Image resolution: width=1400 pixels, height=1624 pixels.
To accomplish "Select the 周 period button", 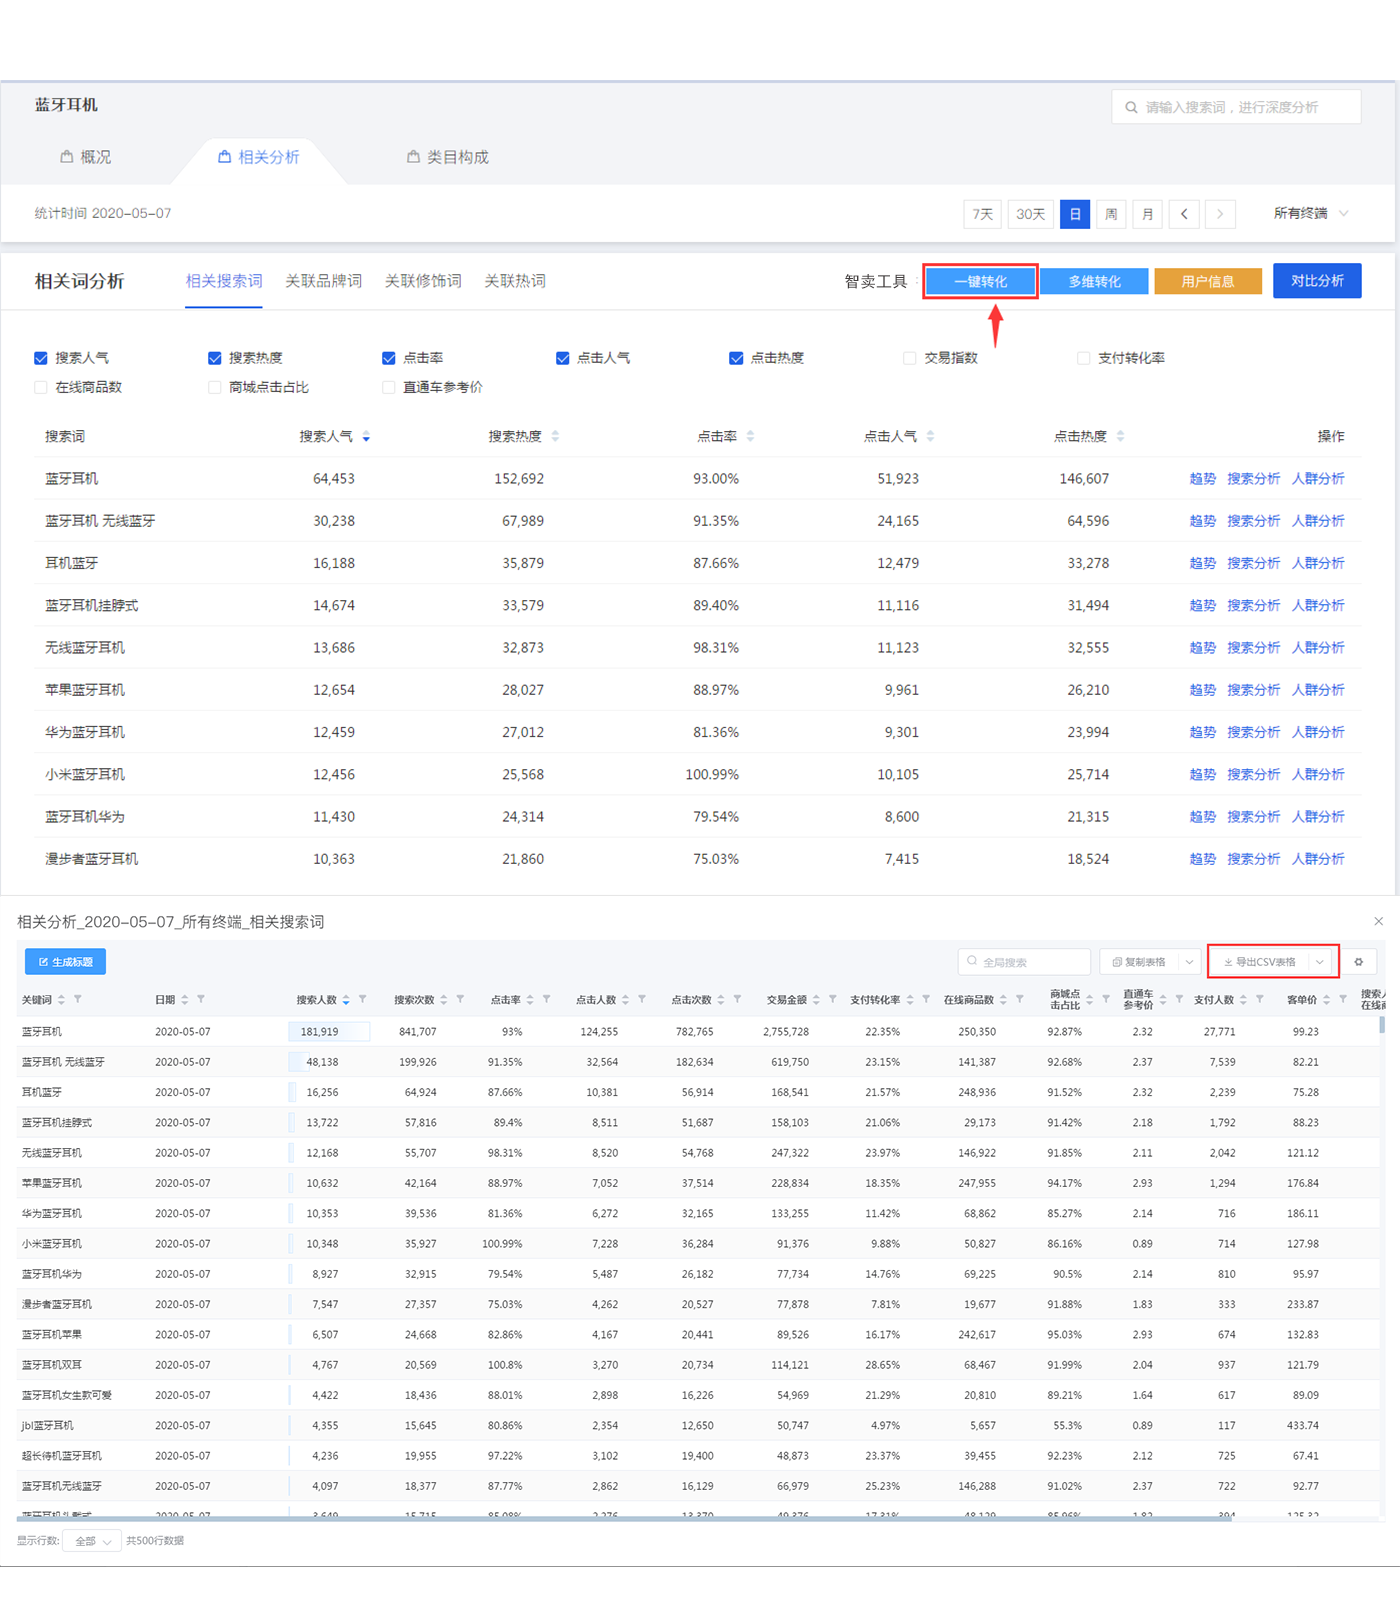I will coord(1111,214).
